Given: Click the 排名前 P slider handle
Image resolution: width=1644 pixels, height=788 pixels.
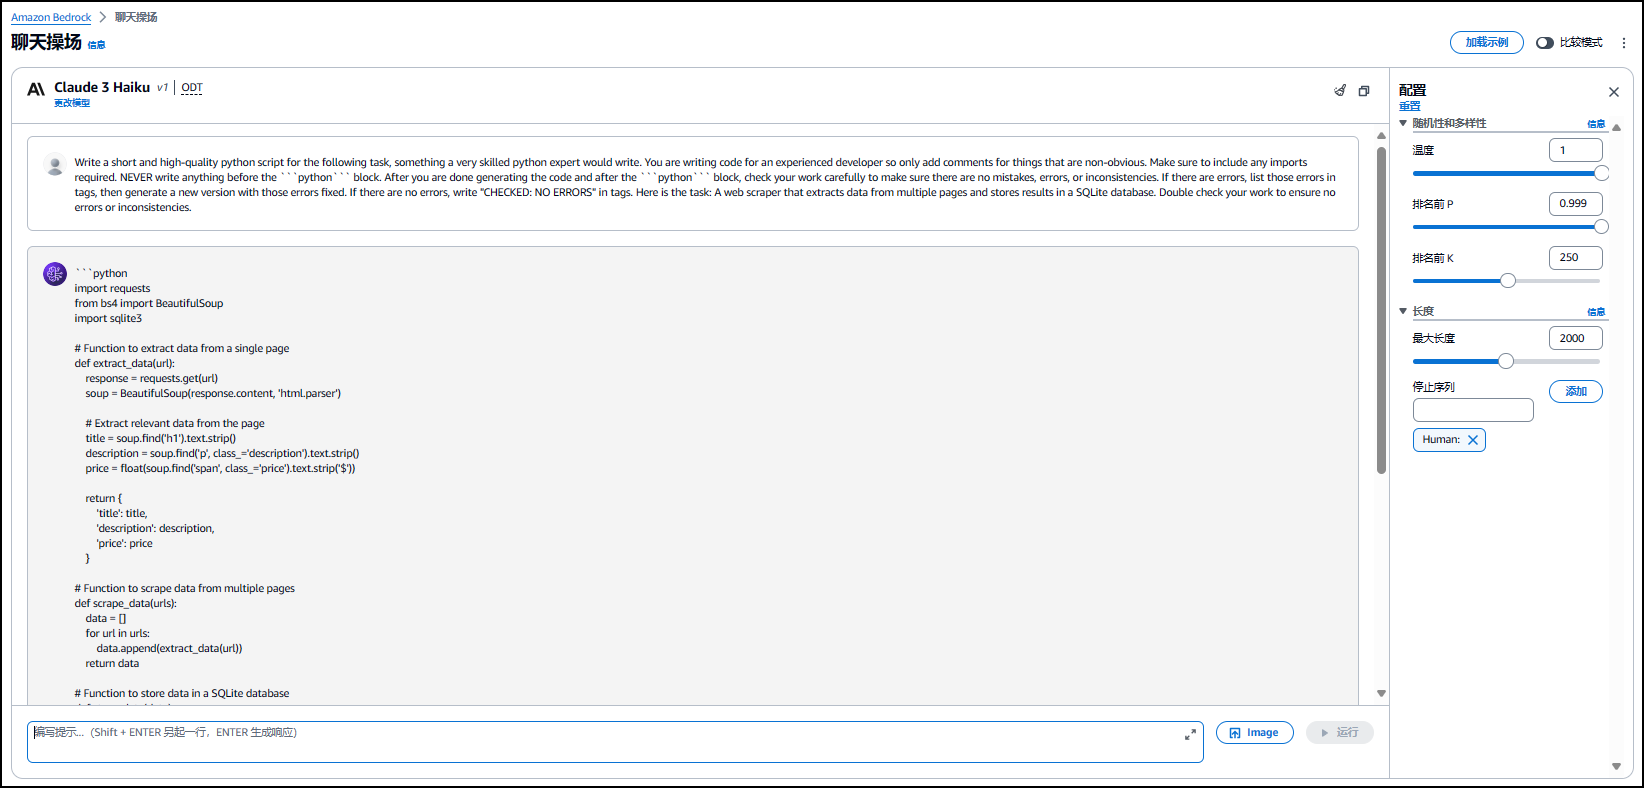Looking at the screenshot, I should (x=1601, y=227).
